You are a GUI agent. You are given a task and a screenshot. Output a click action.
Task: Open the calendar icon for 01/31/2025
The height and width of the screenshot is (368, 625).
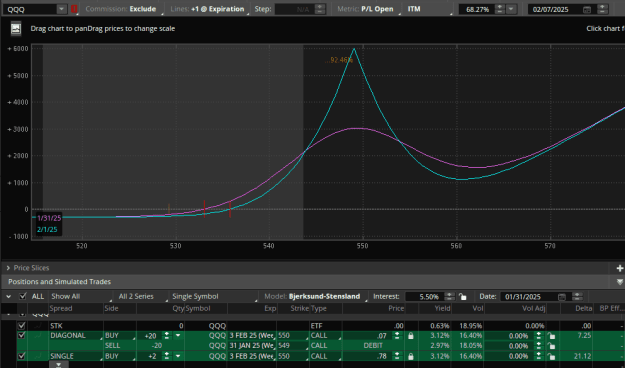coord(562,297)
